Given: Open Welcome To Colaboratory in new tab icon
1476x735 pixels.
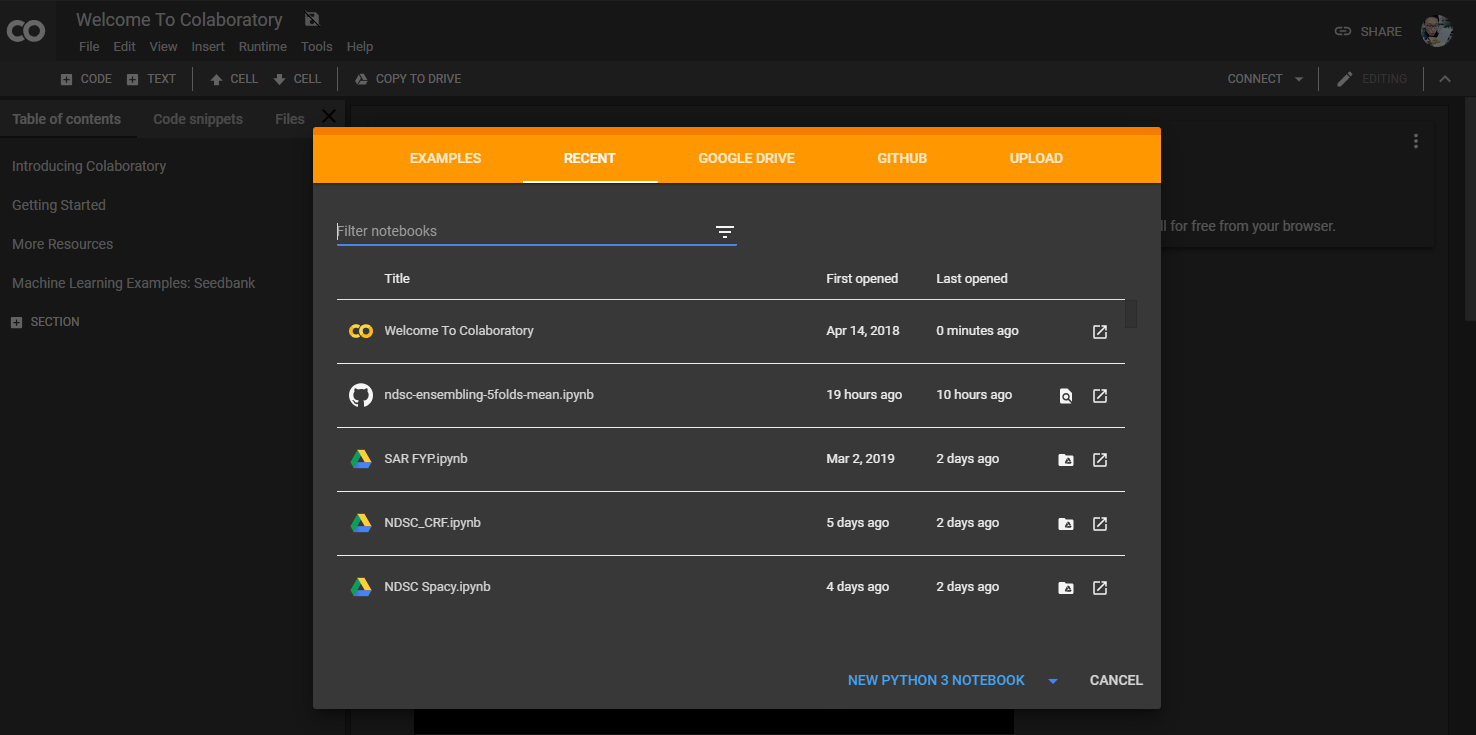Looking at the screenshot, I should [x=1100, y=332].
